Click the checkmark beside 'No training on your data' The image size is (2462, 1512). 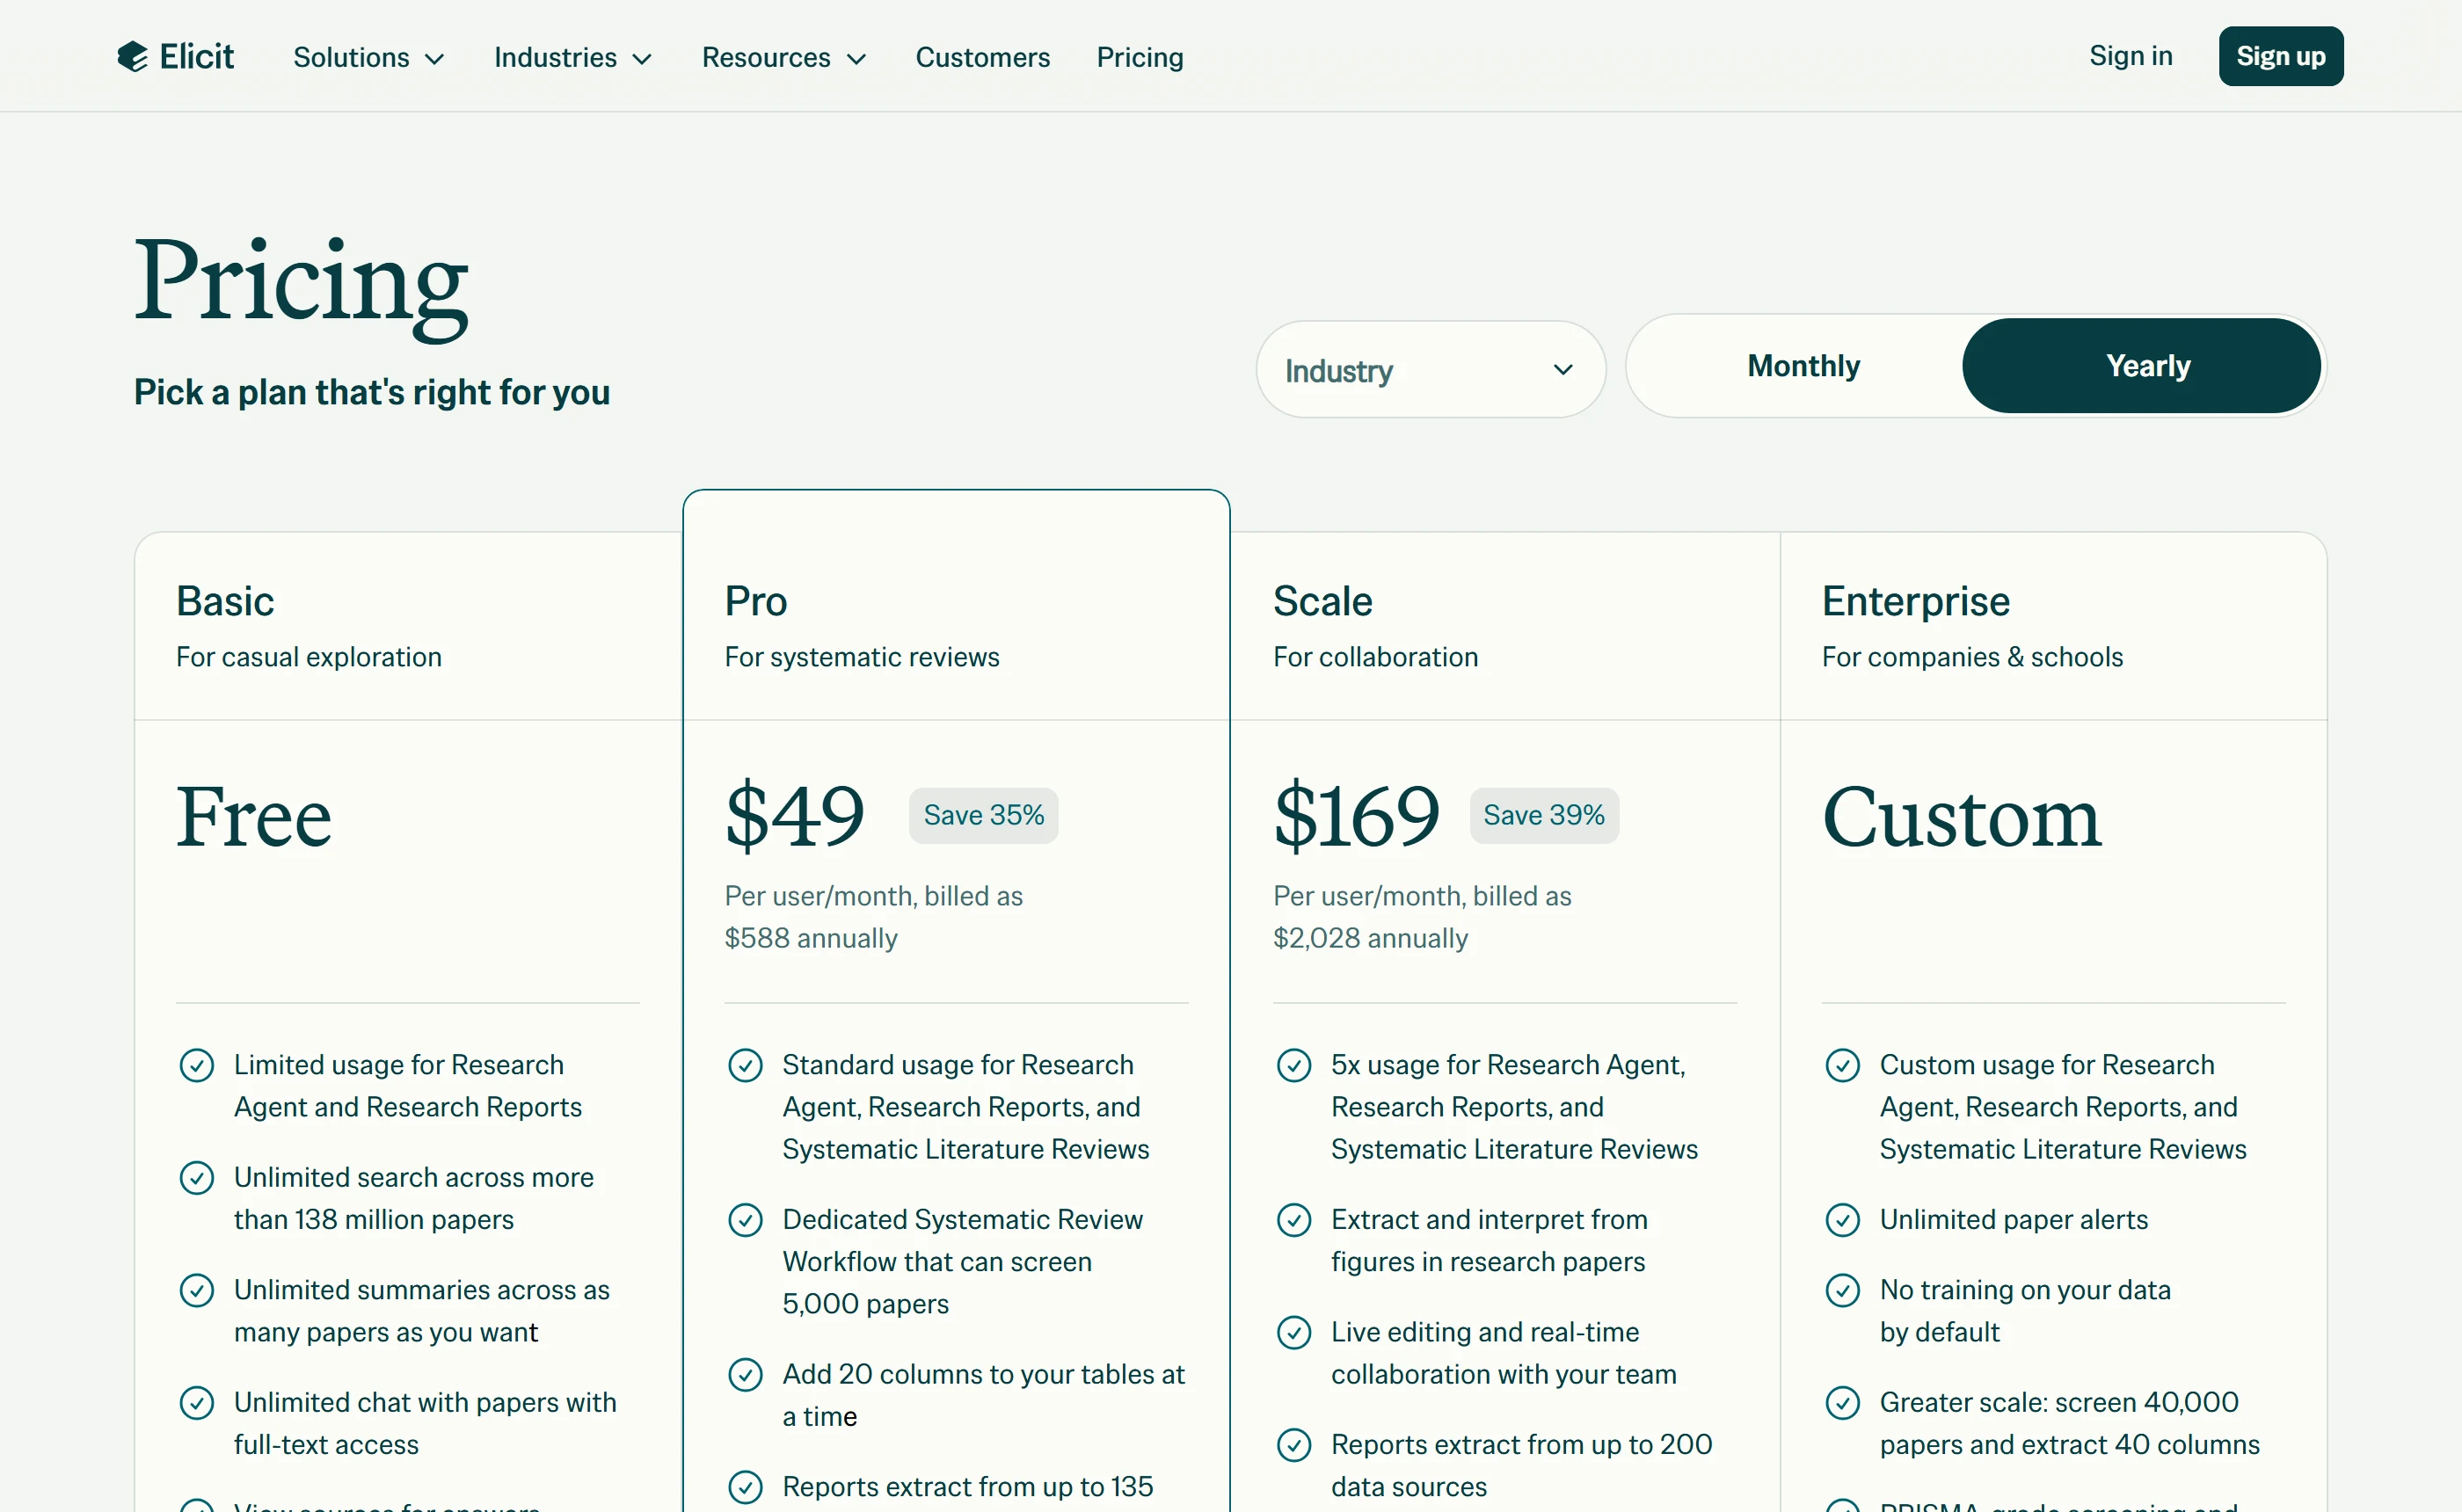pos(1842,1290)
